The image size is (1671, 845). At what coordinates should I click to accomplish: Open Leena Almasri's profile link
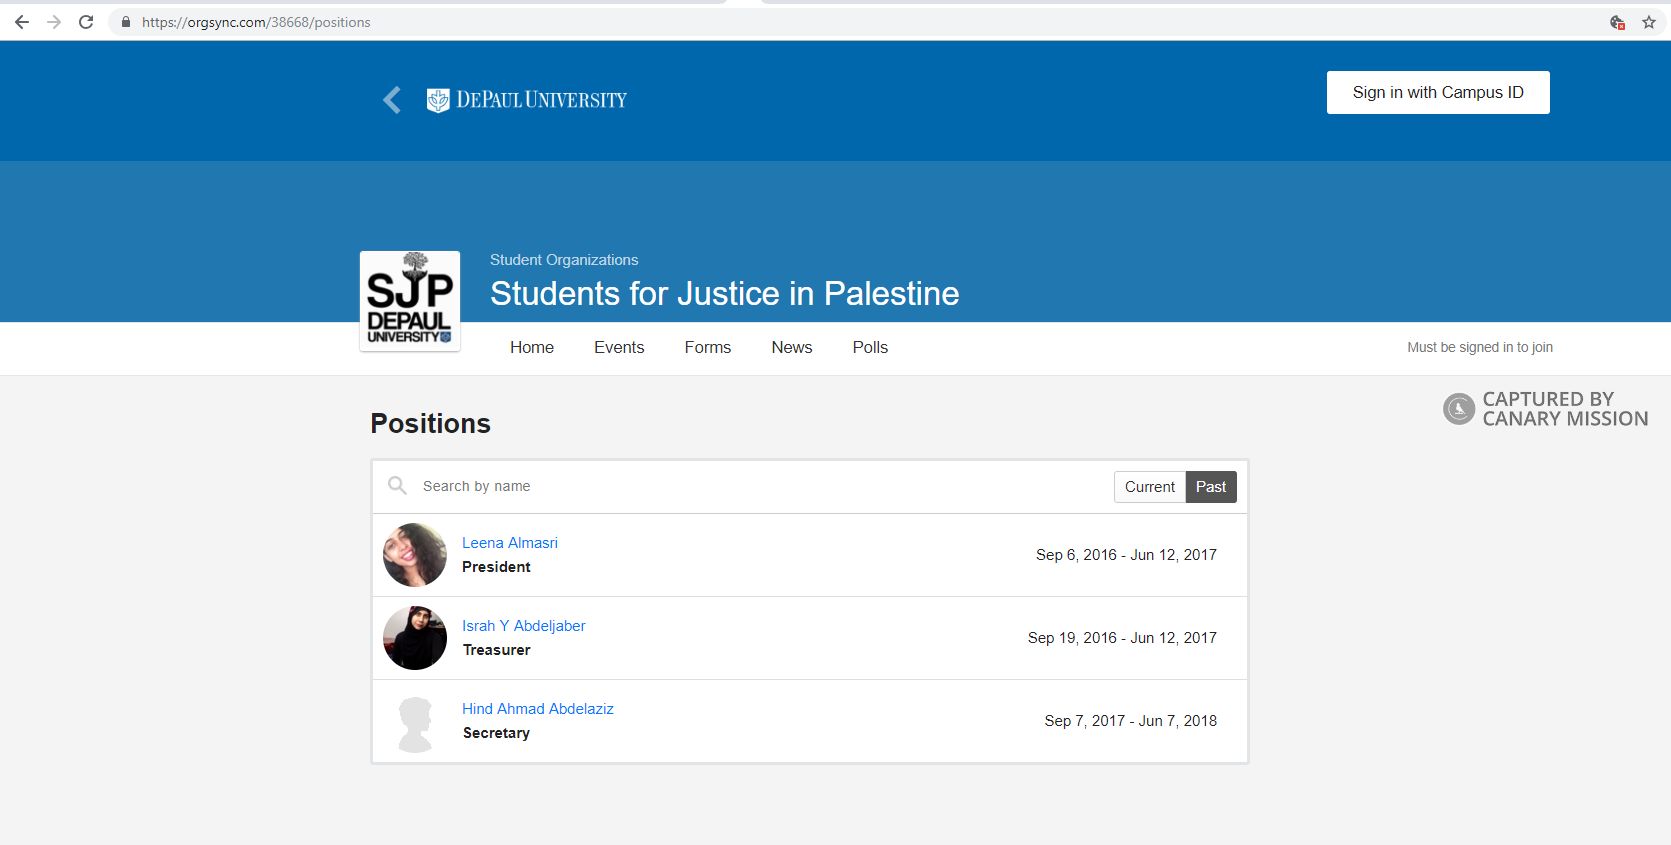point(509,542)
